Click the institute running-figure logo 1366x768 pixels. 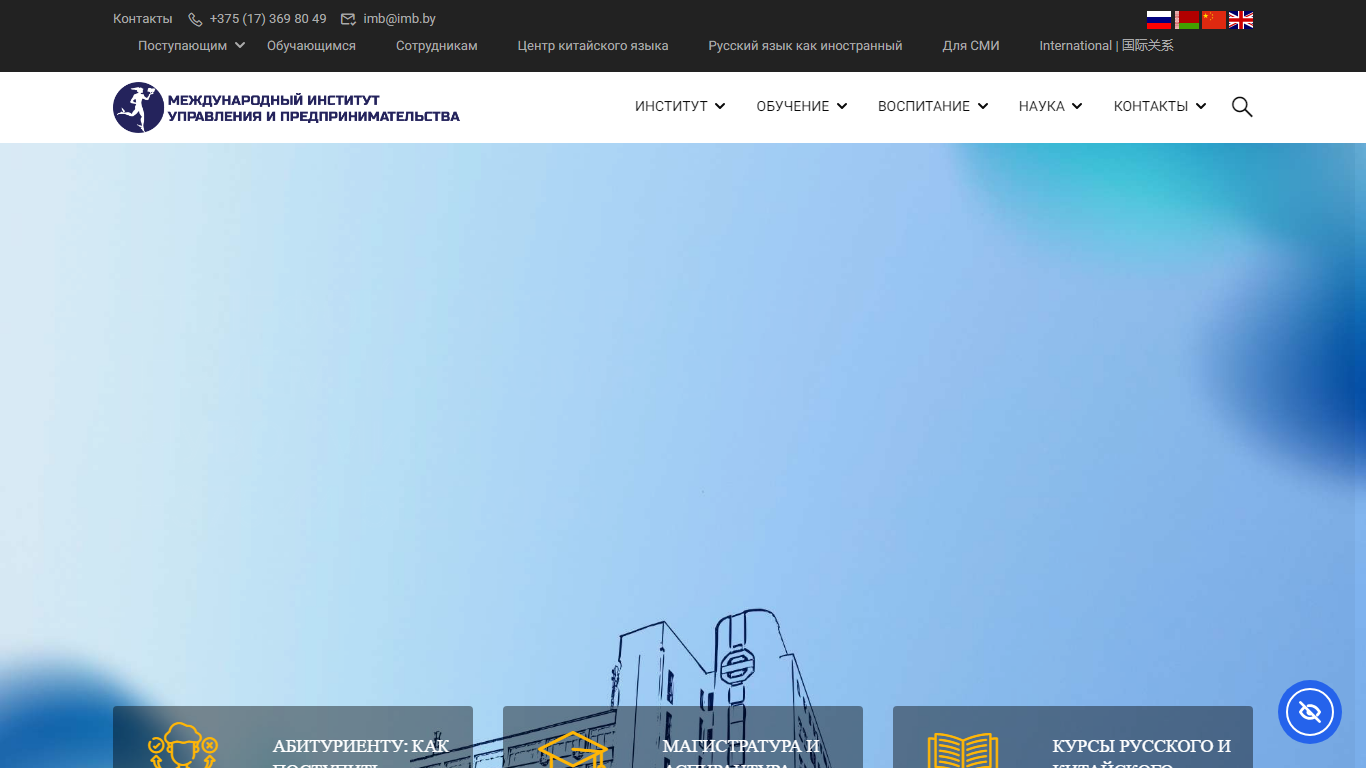[x=138, y=107]
